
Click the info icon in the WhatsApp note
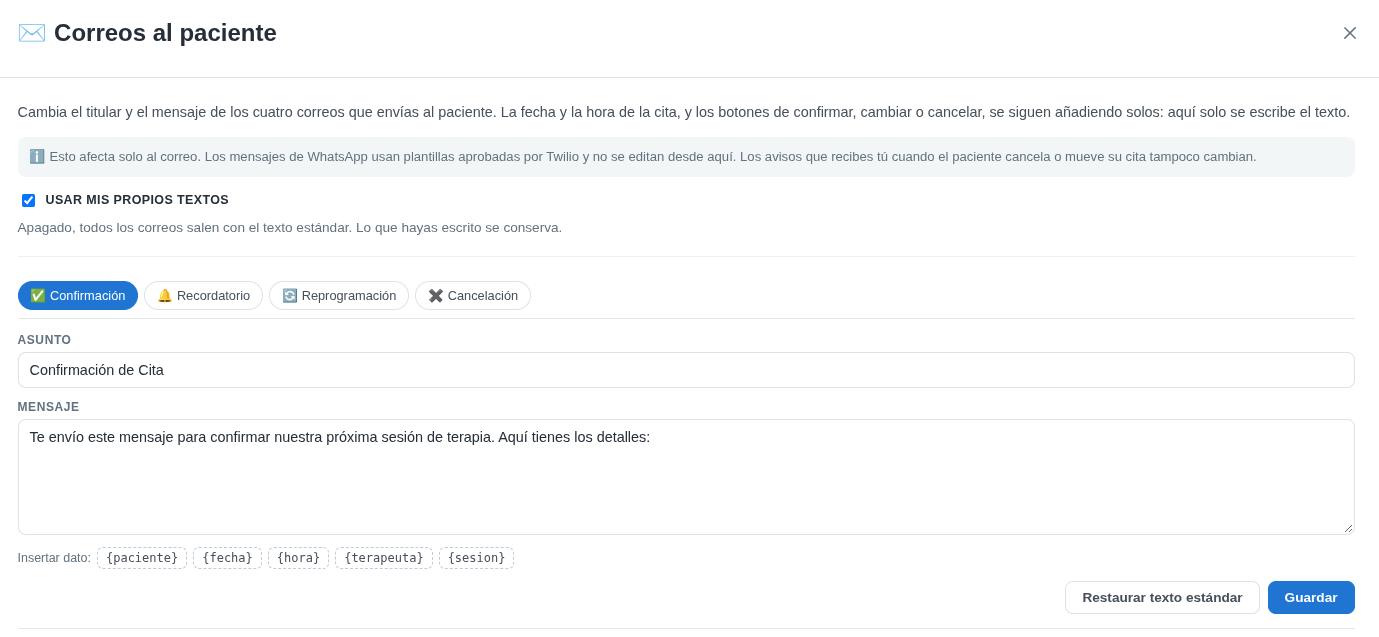(x=37, y=156)
